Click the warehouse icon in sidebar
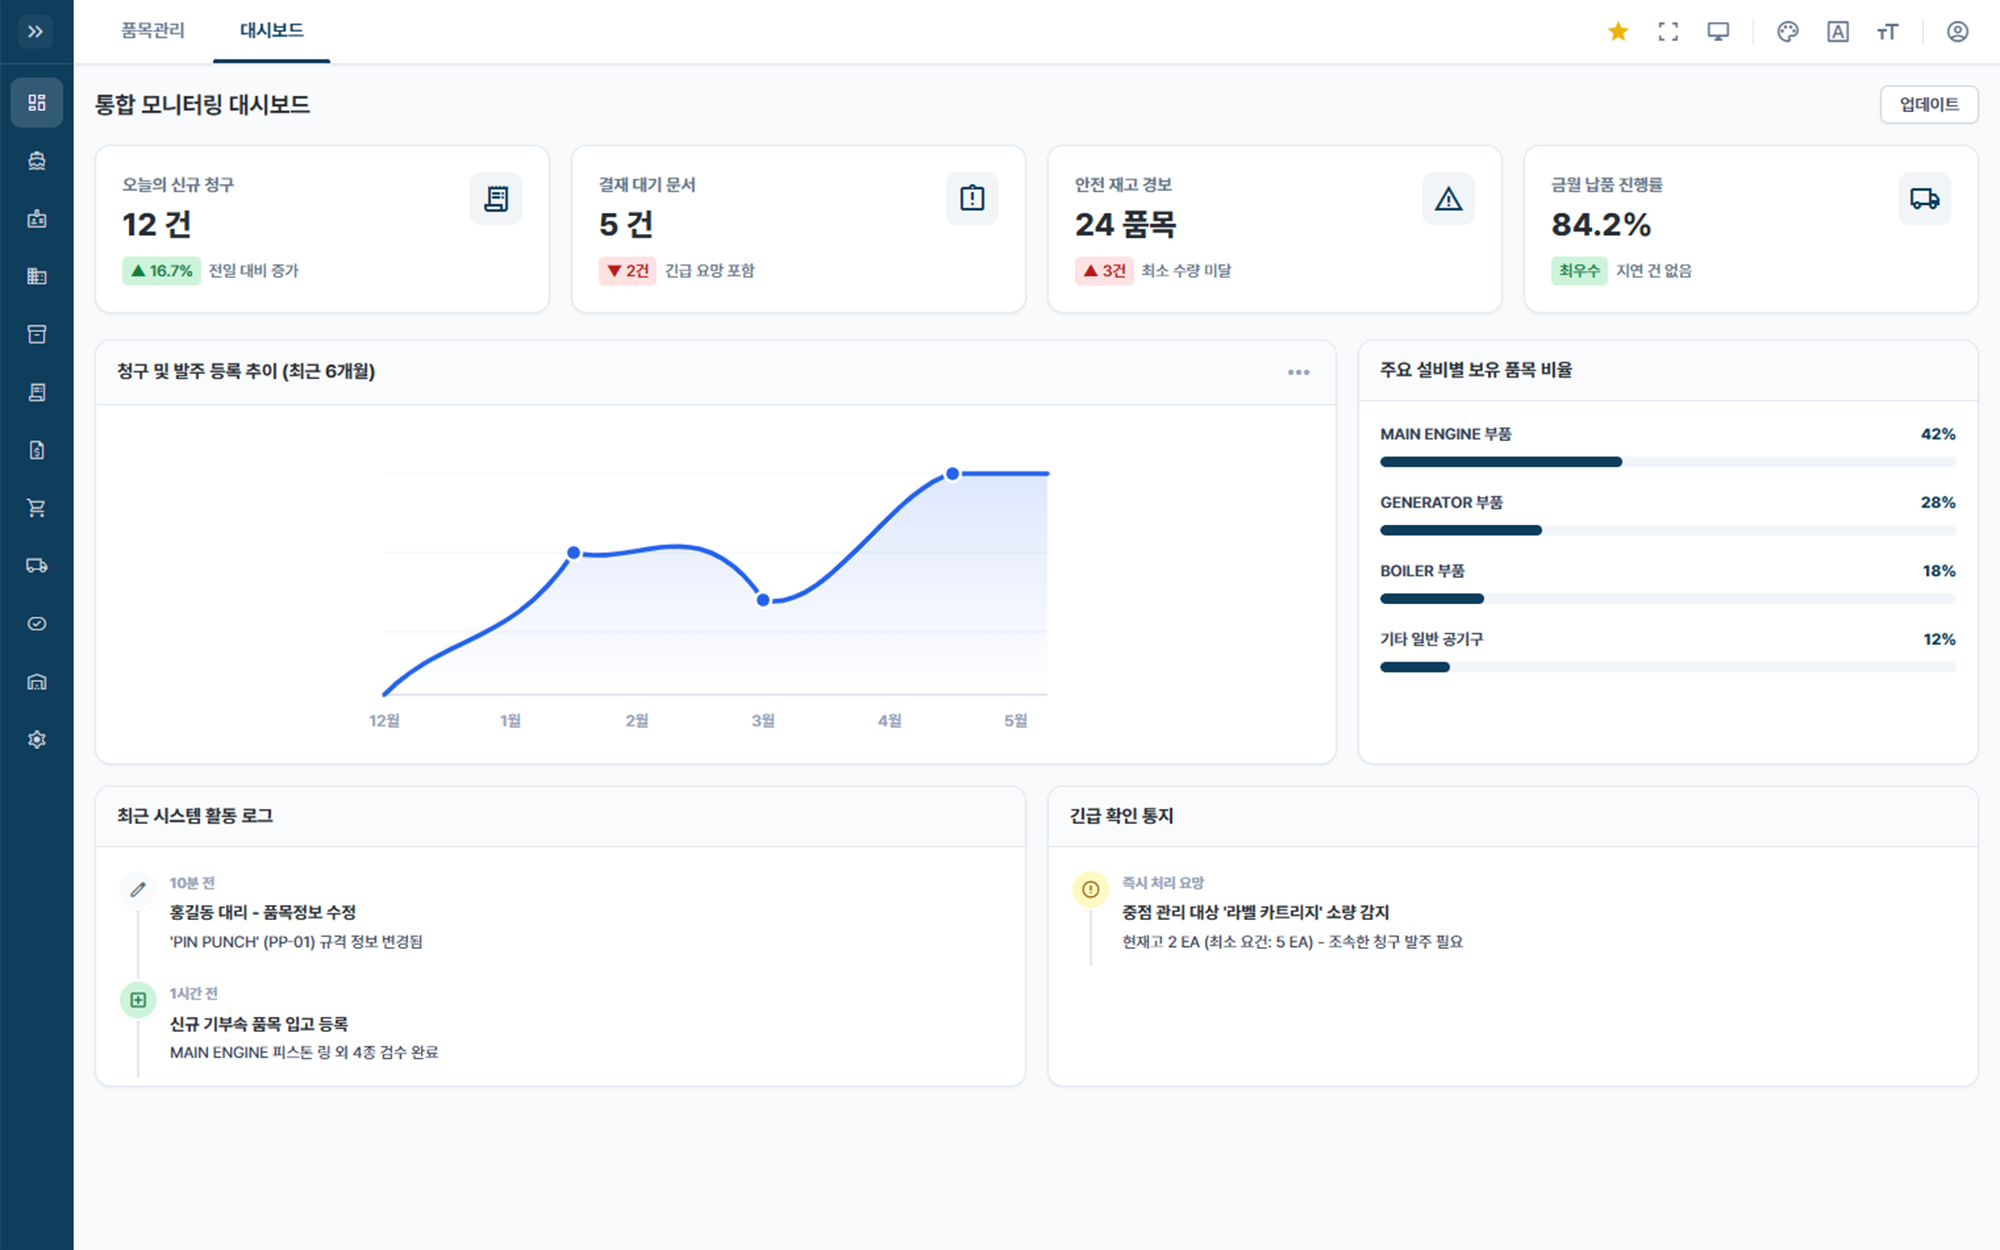2000x1250 pixels. [37, 682]
